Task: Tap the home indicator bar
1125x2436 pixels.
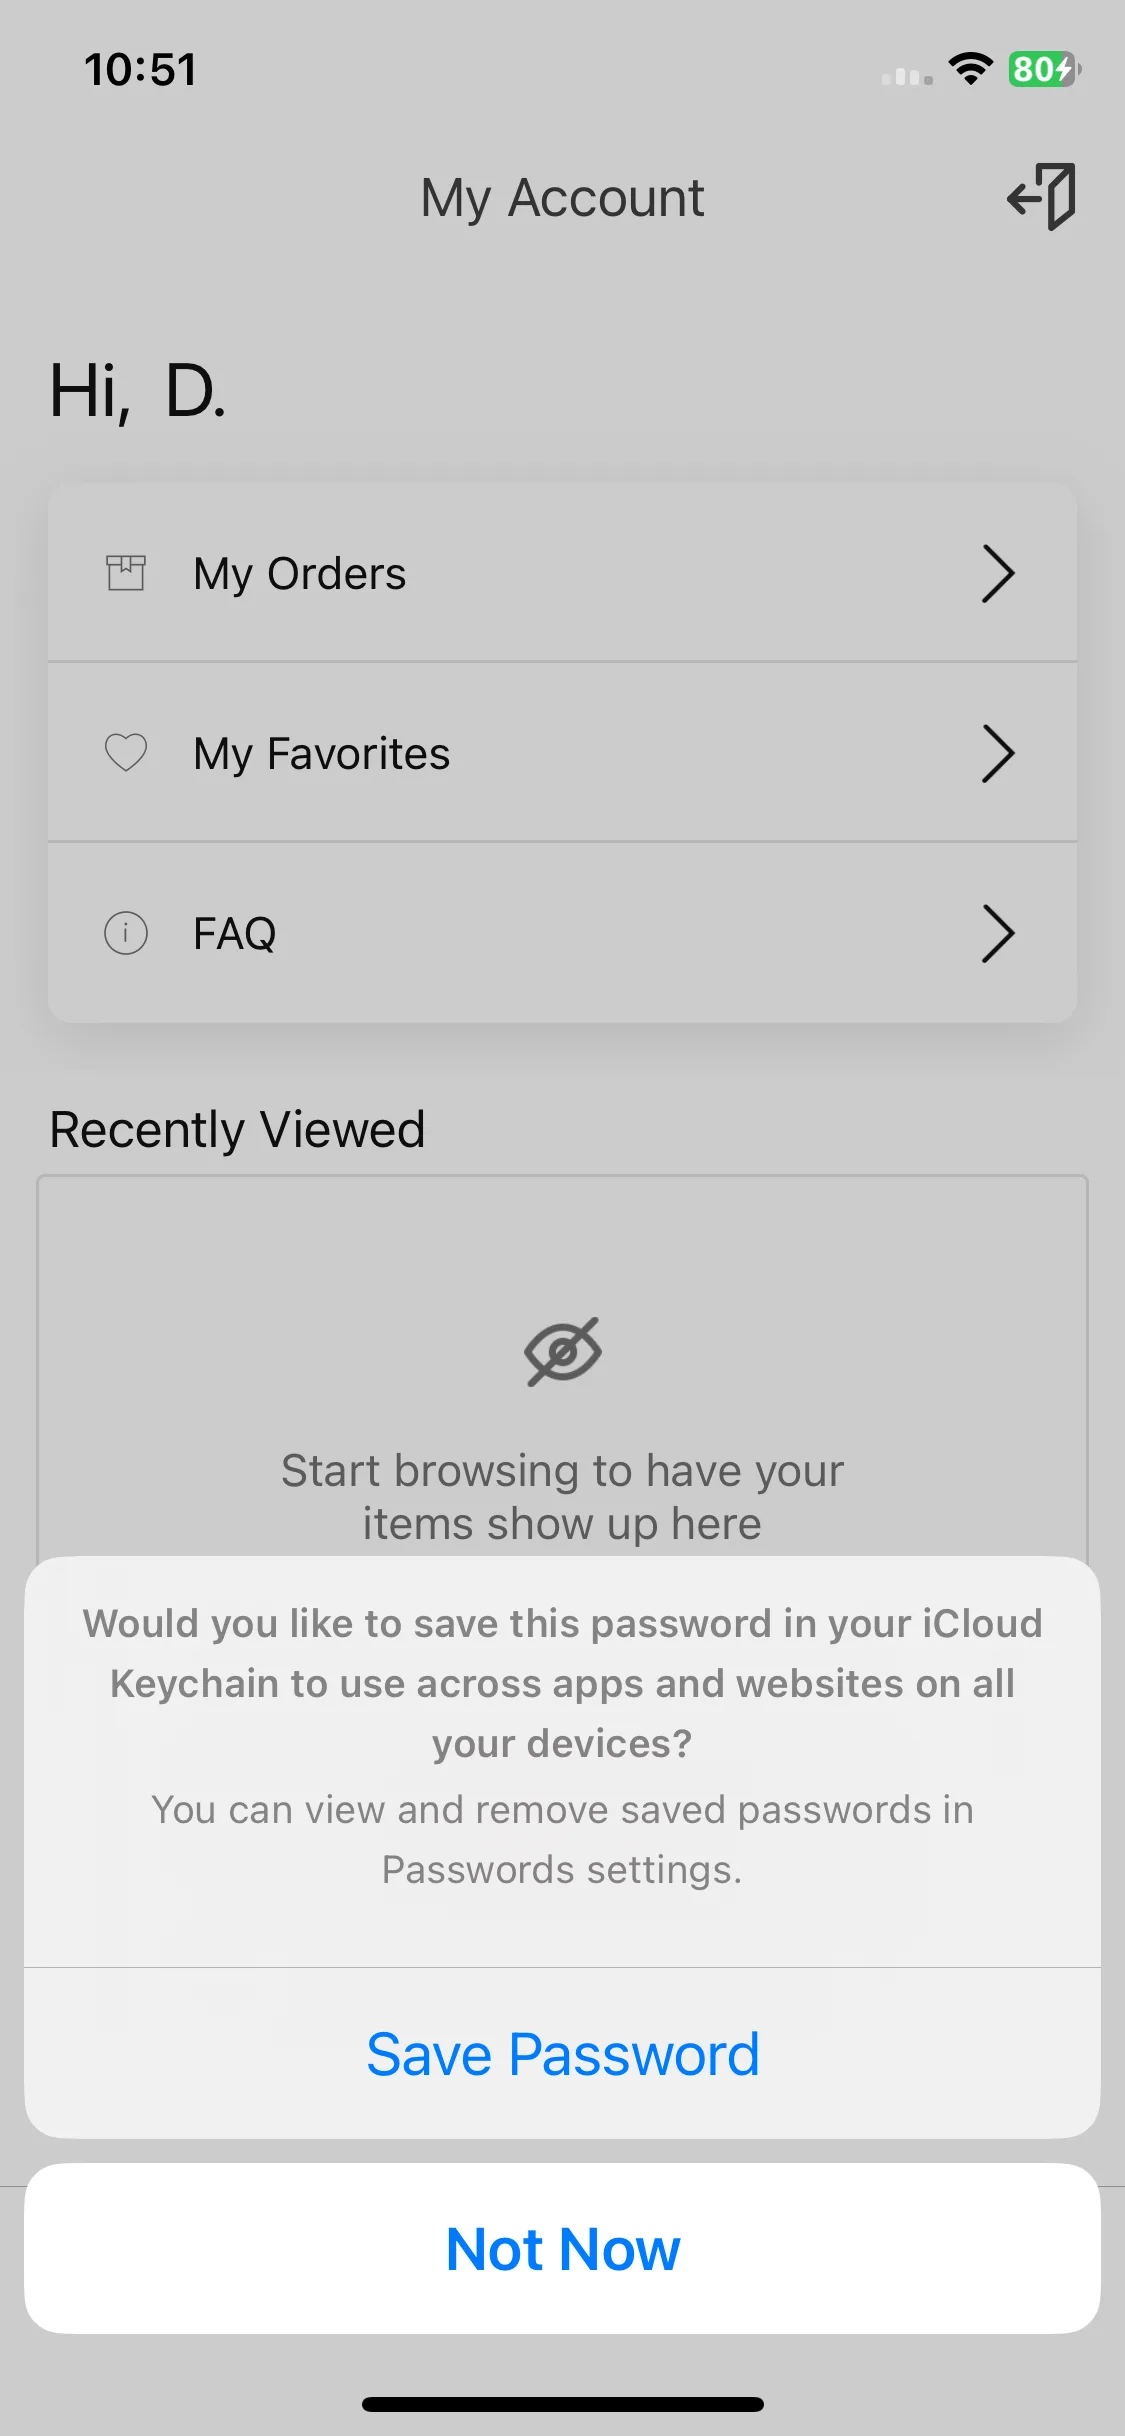Action: point(562,2404)
